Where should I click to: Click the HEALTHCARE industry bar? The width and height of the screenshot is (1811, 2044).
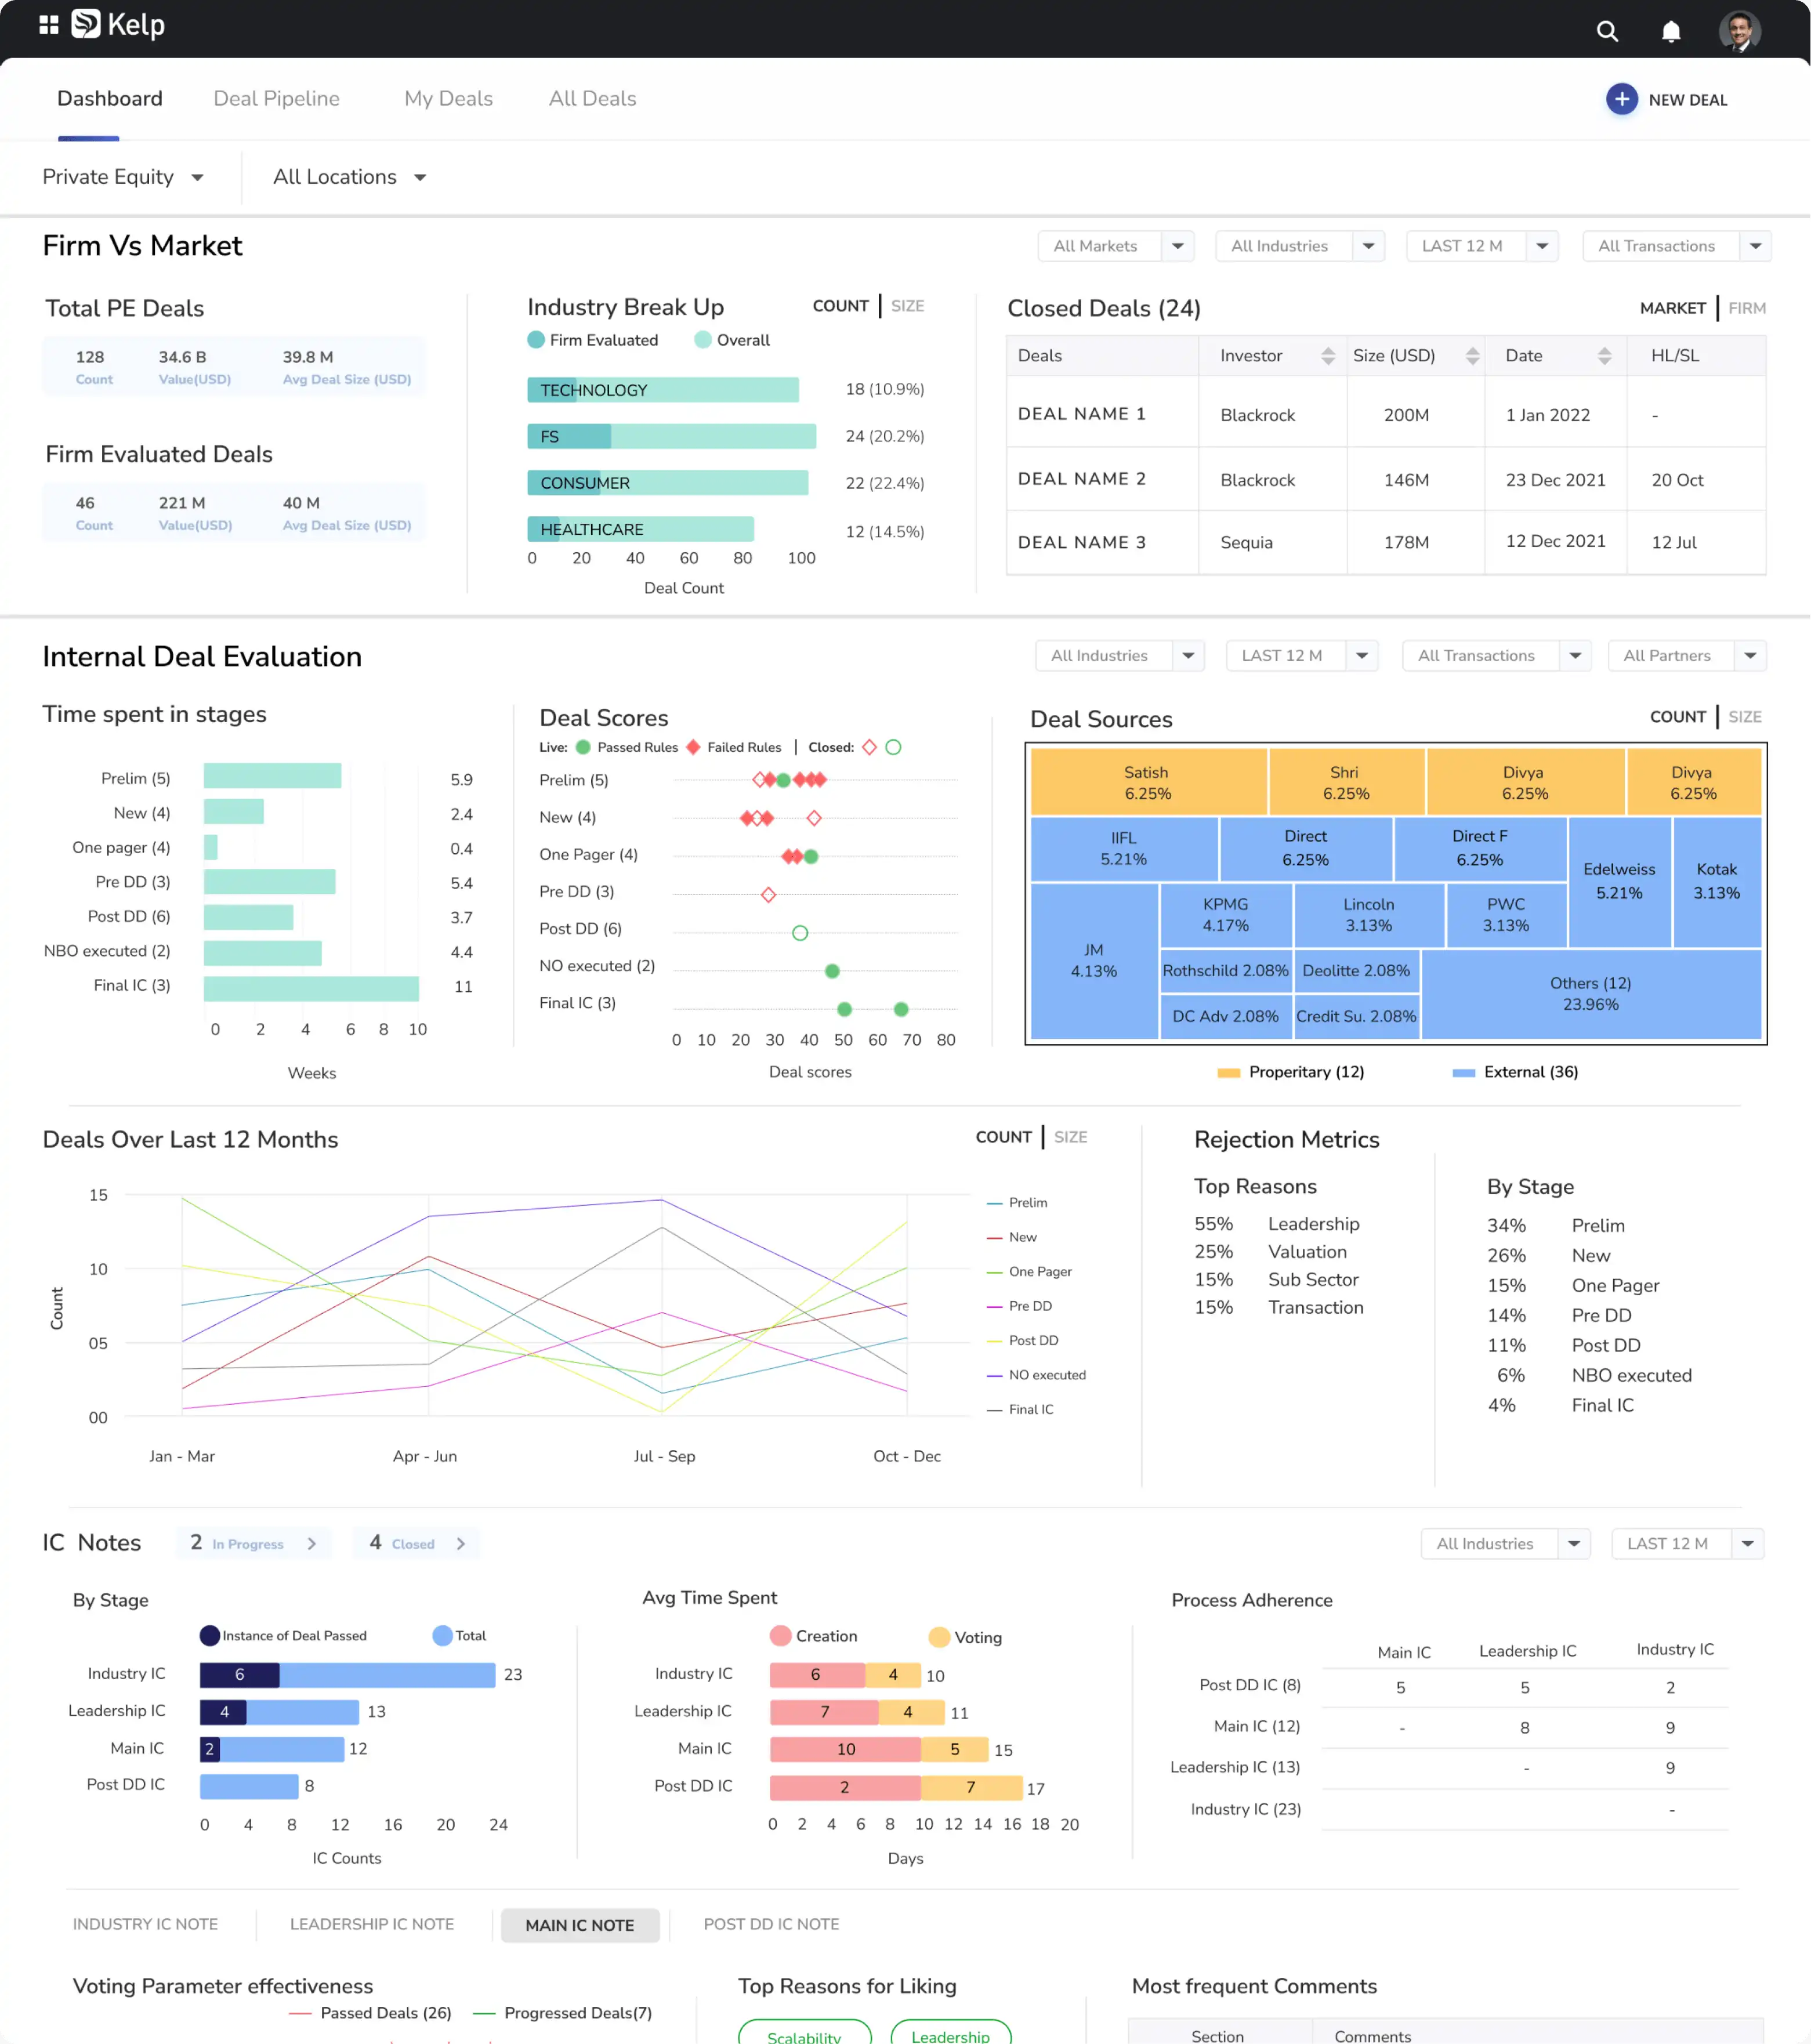point(640,529)
